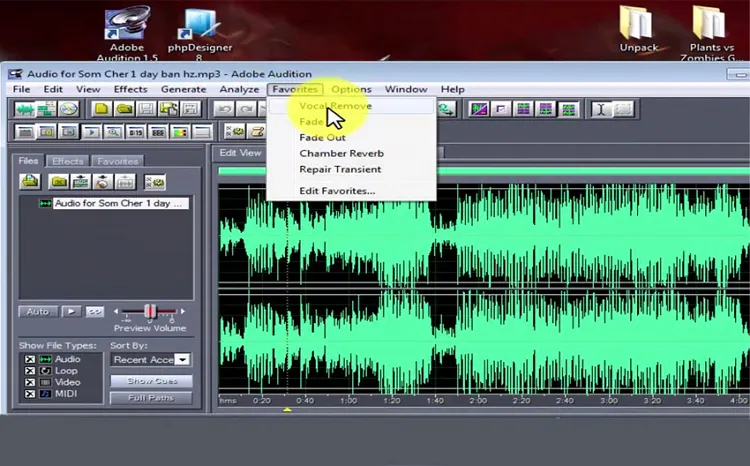The height and width of the screenshot is (466, 750).
Task: Click left arrow of Preview Volume slider
Action: coord(116,311)
